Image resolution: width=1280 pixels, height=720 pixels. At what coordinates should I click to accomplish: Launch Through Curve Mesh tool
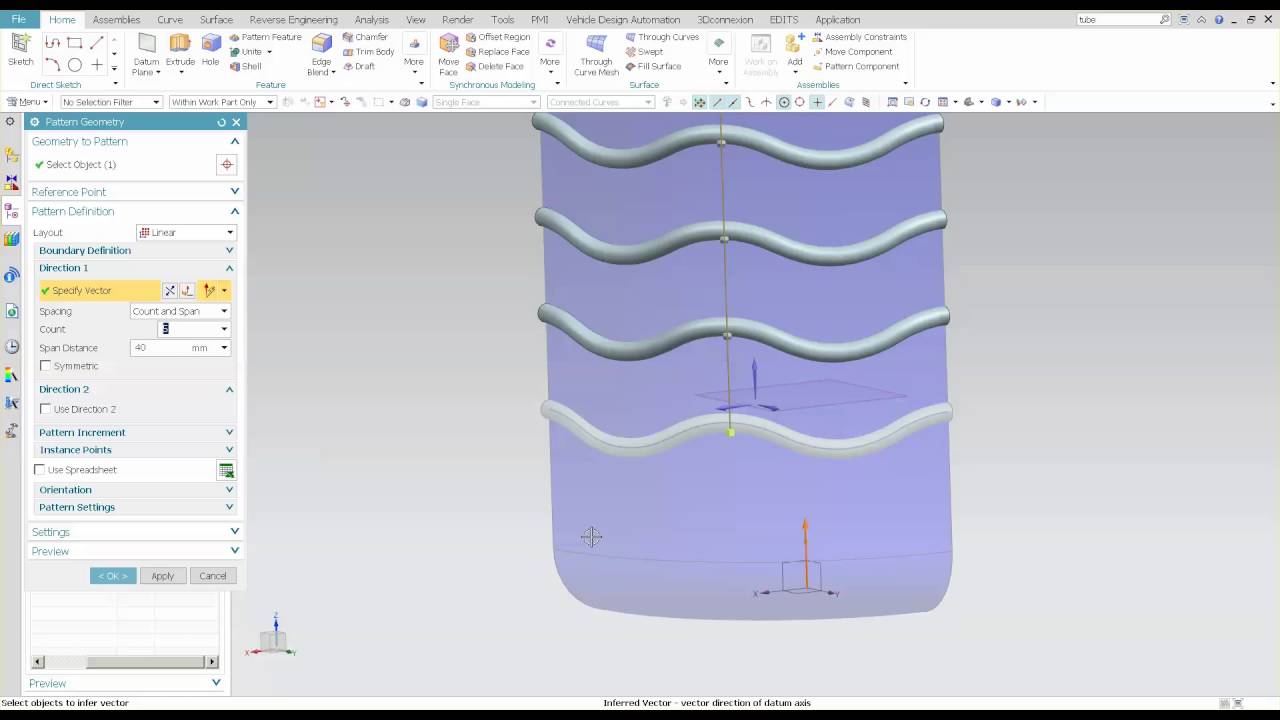[x=596, y=54]
